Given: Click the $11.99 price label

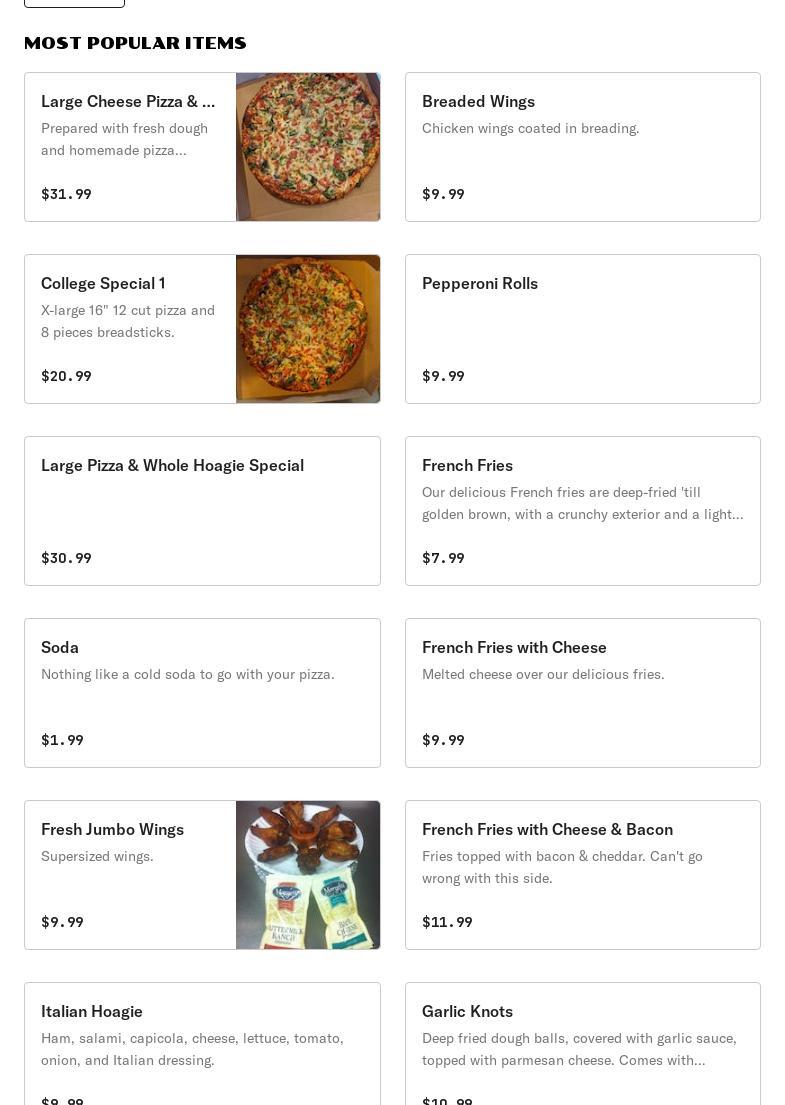Looking at the screenshot, I should point(447,922).
